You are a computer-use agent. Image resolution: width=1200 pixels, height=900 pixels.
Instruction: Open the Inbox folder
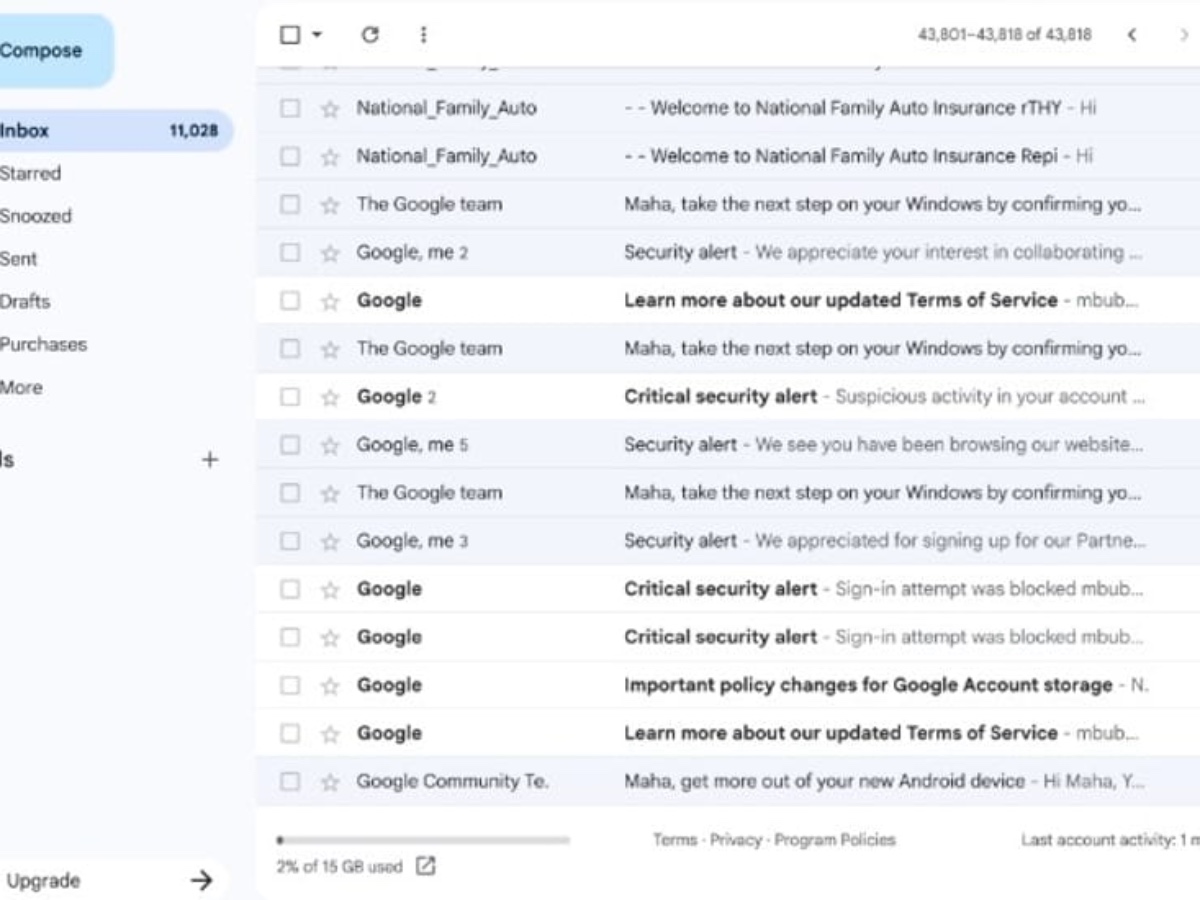[x=115, y=130]
